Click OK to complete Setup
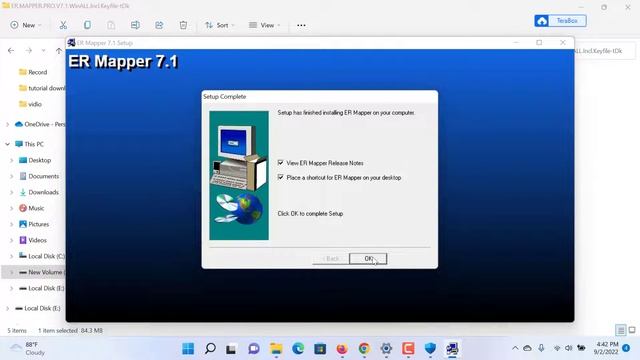 (x=368, y=258)
